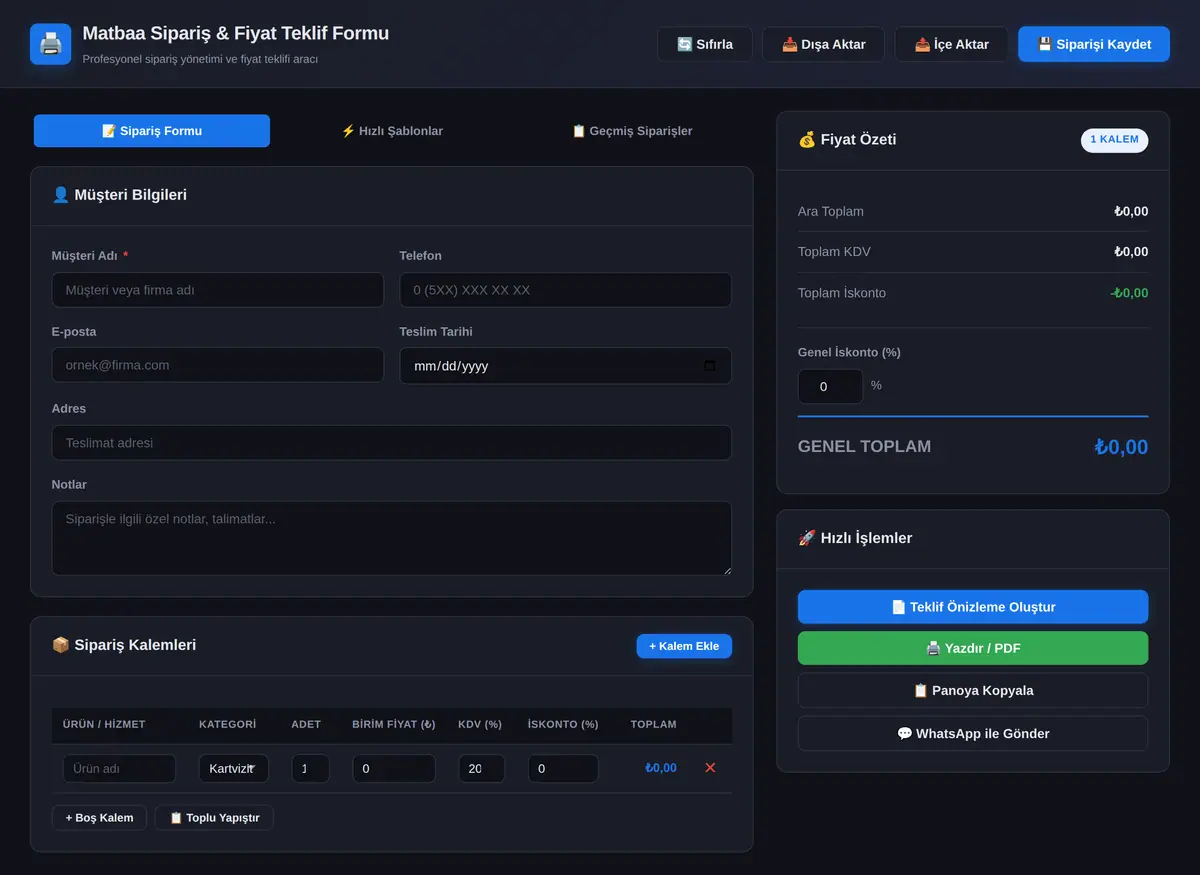Click the Ara Toplam label

click(831, 211)
